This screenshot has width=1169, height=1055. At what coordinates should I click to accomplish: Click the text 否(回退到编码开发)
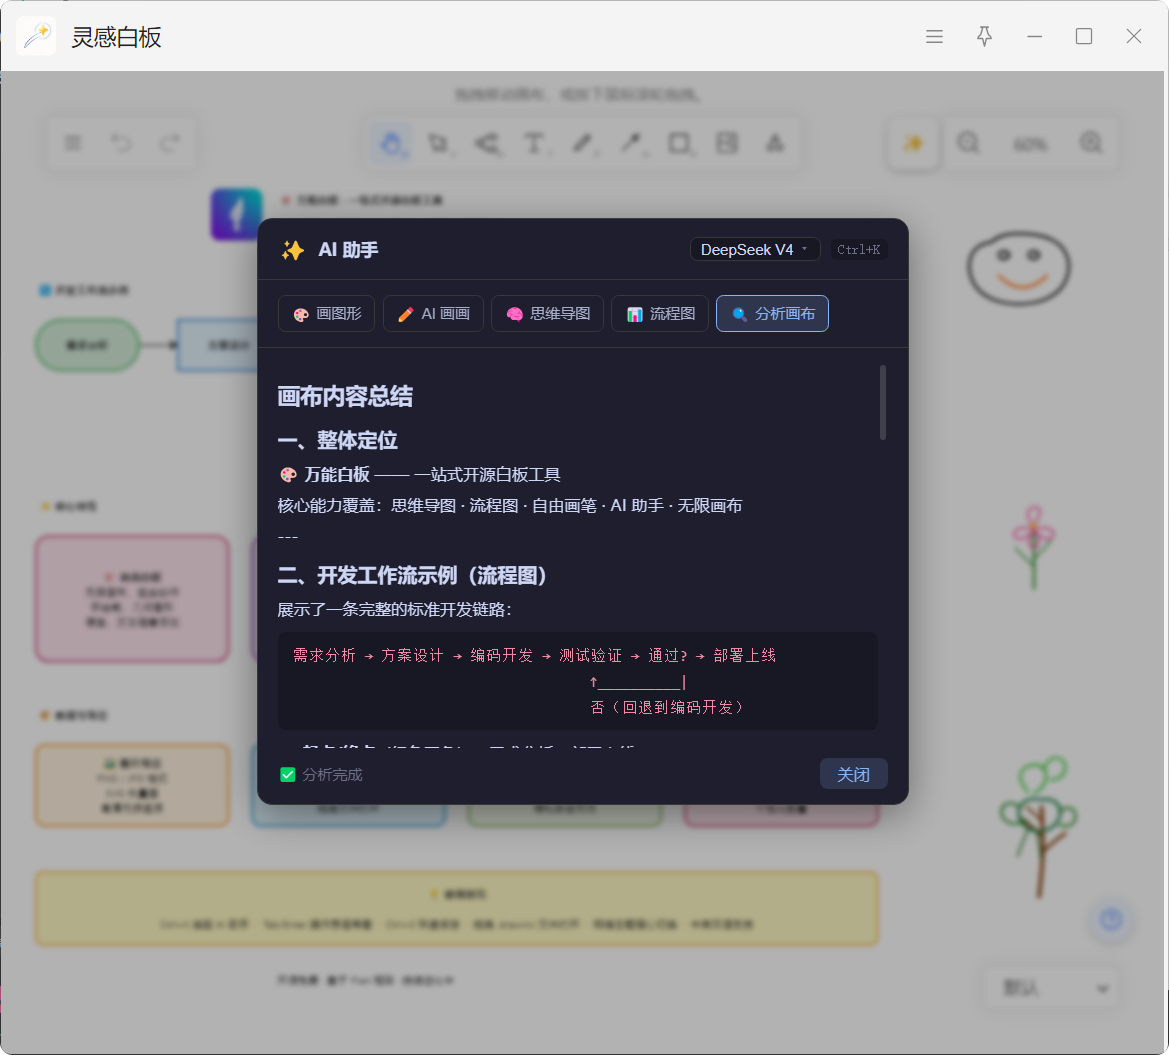coord(667,708)
